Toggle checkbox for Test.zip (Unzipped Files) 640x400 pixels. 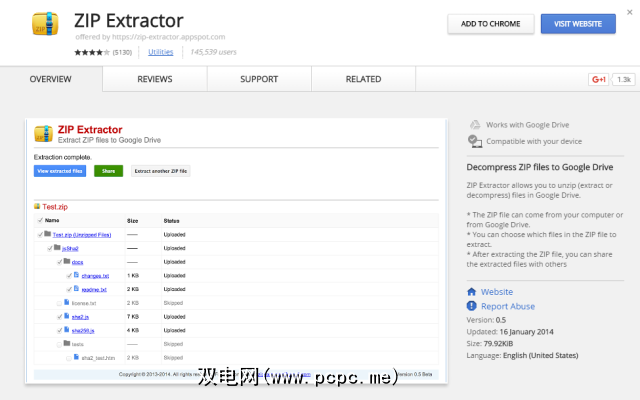coord(40,235)
